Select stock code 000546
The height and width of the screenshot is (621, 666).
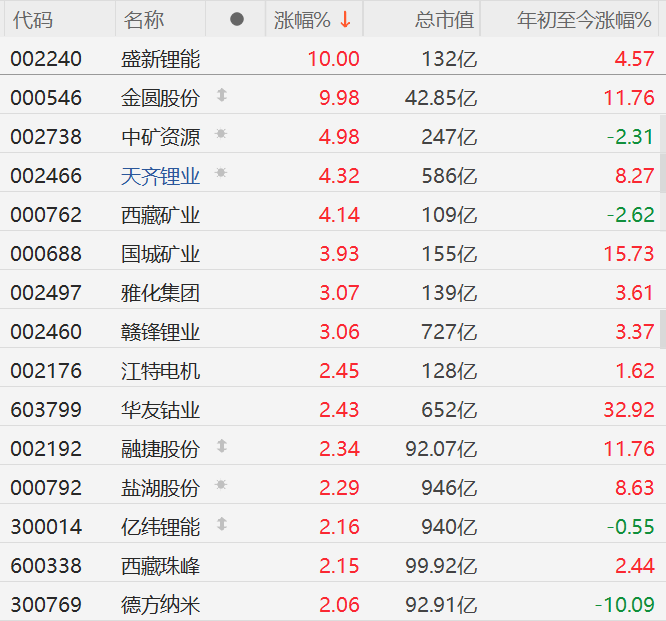[46, 98]
